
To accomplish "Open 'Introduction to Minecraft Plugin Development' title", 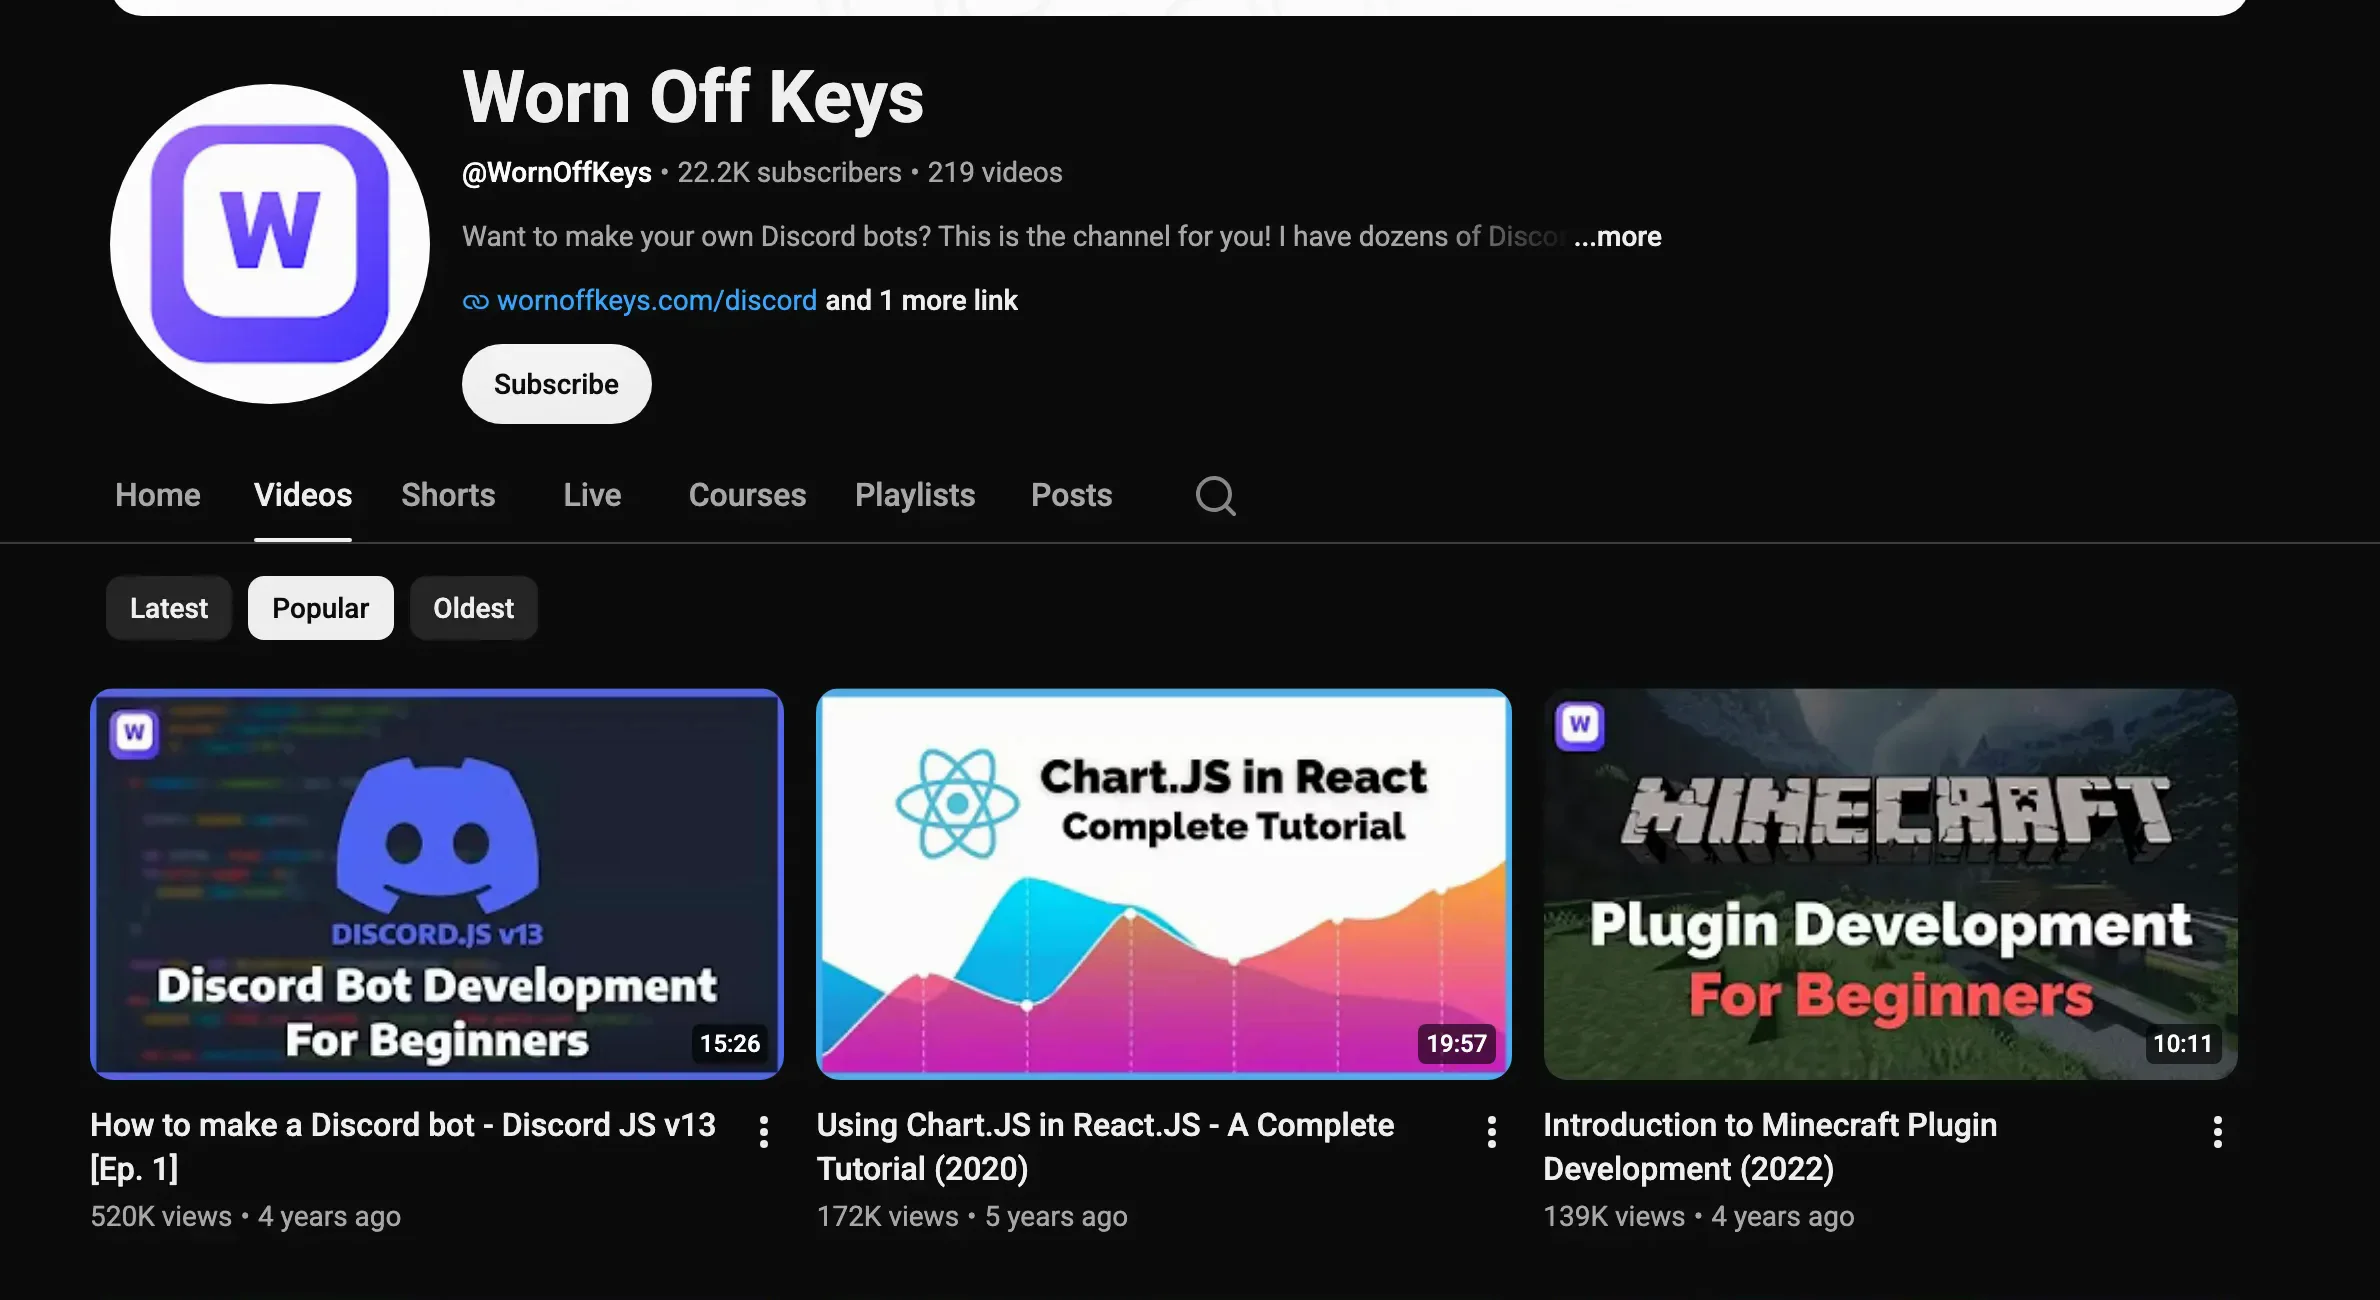I will (1770, 1146).
